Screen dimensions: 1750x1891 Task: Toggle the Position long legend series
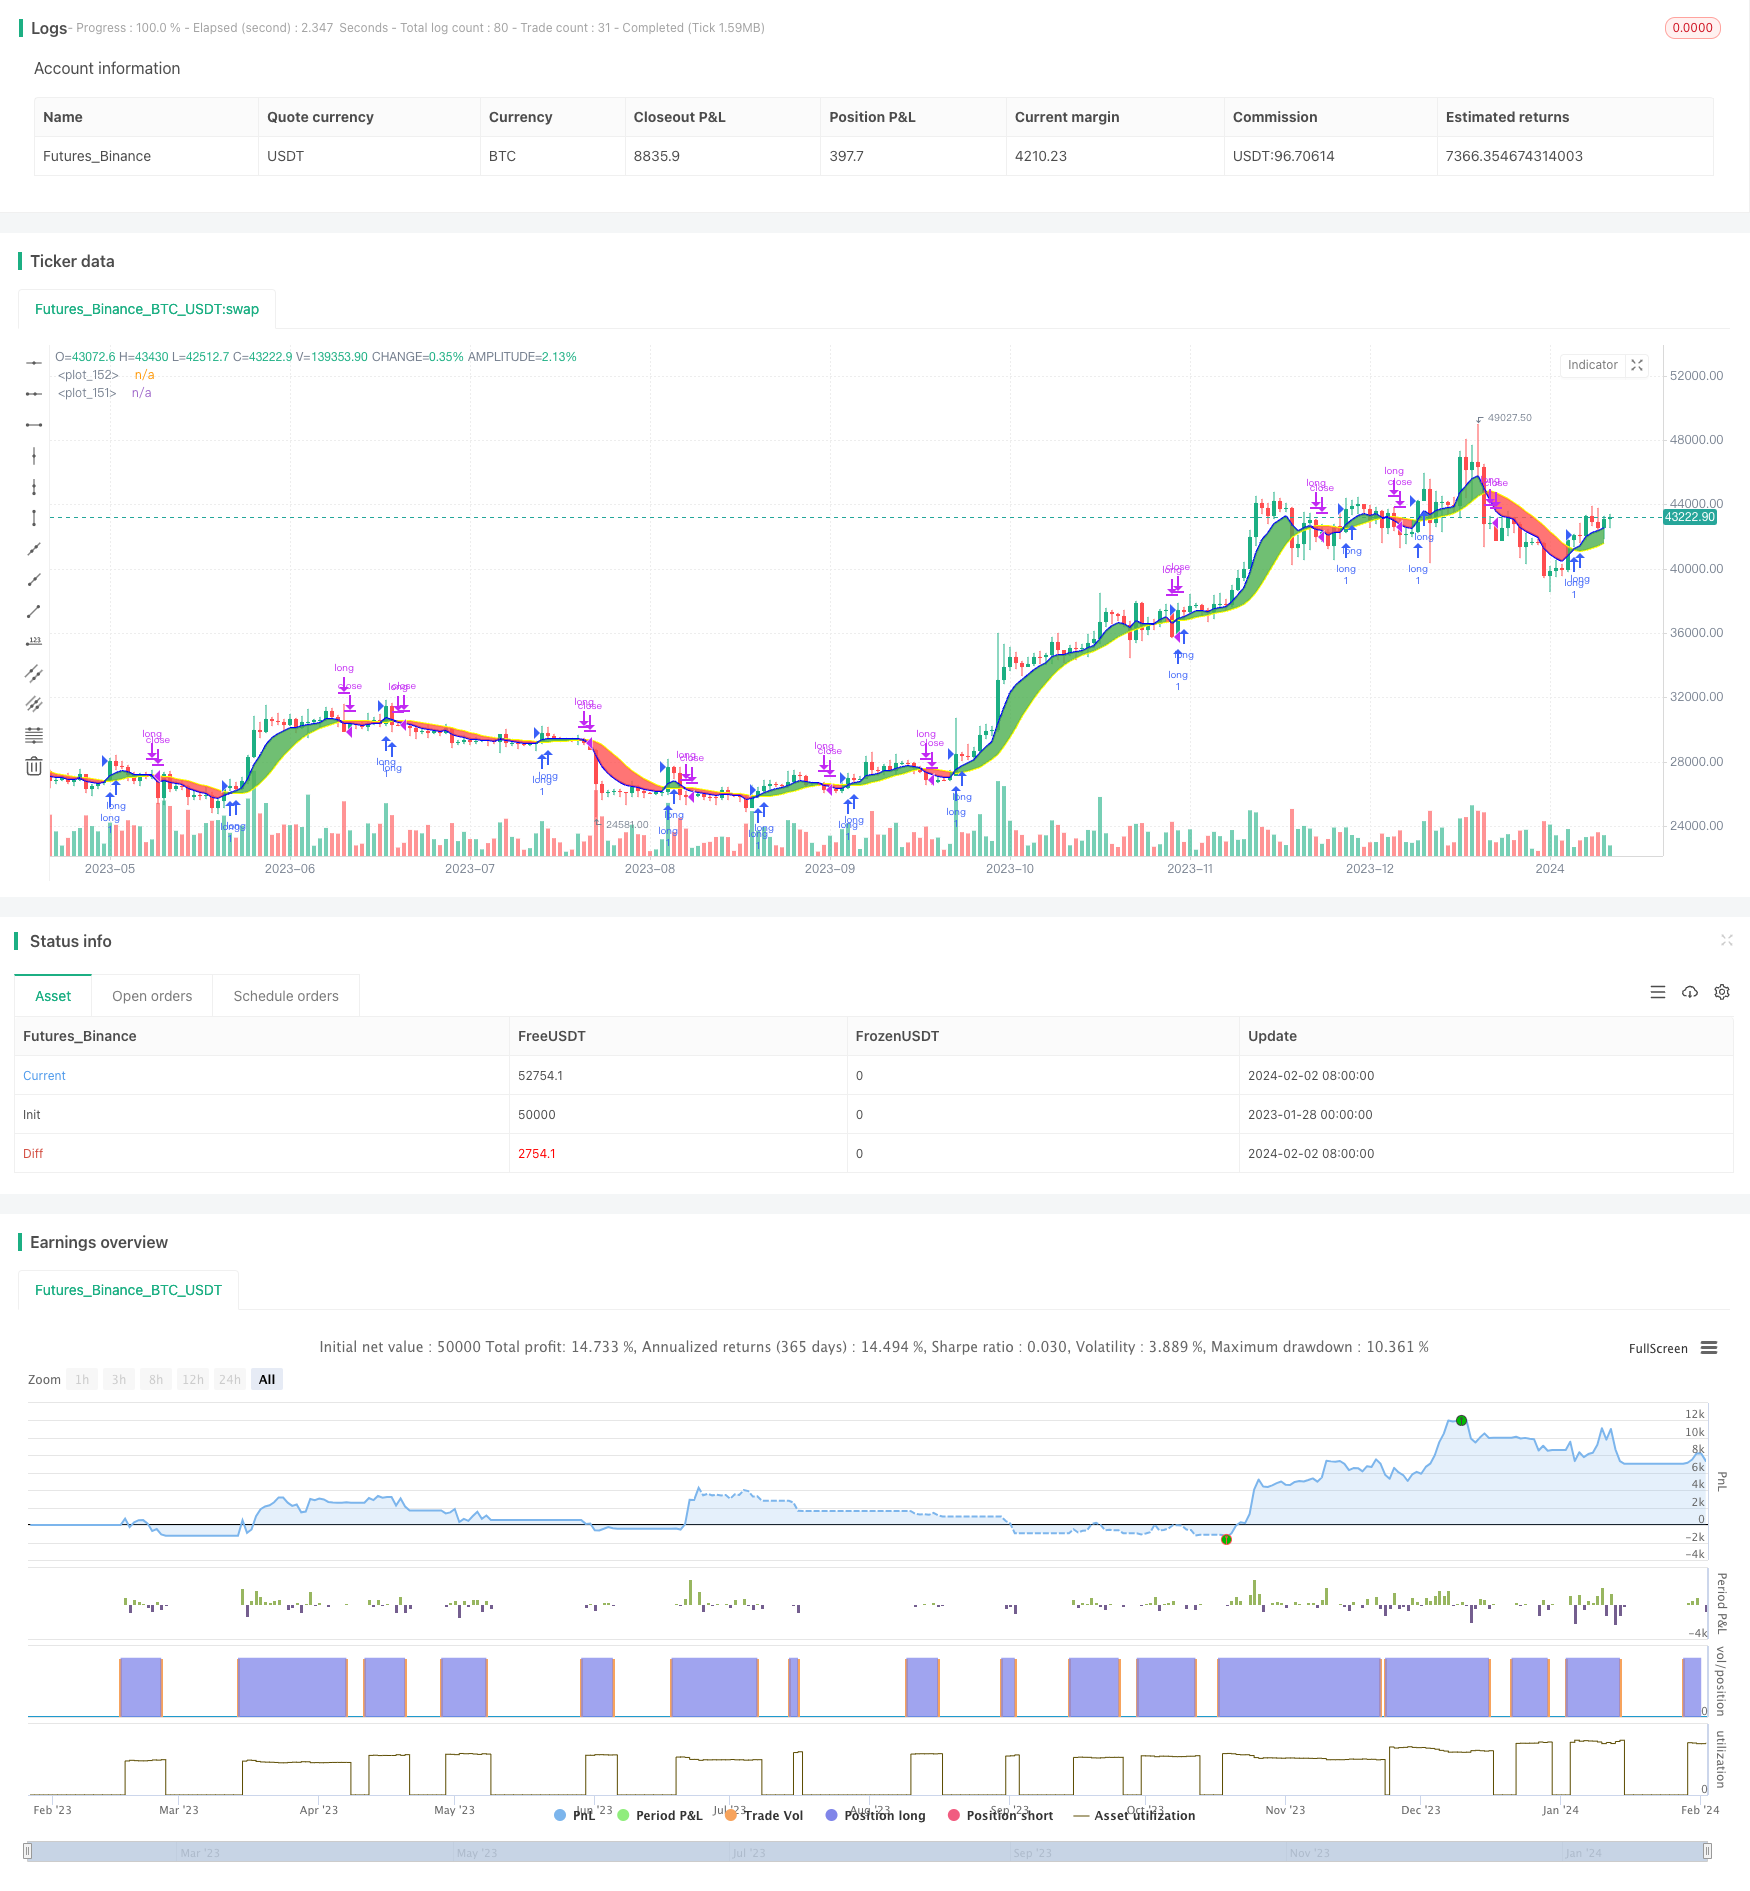point(875,1815)
